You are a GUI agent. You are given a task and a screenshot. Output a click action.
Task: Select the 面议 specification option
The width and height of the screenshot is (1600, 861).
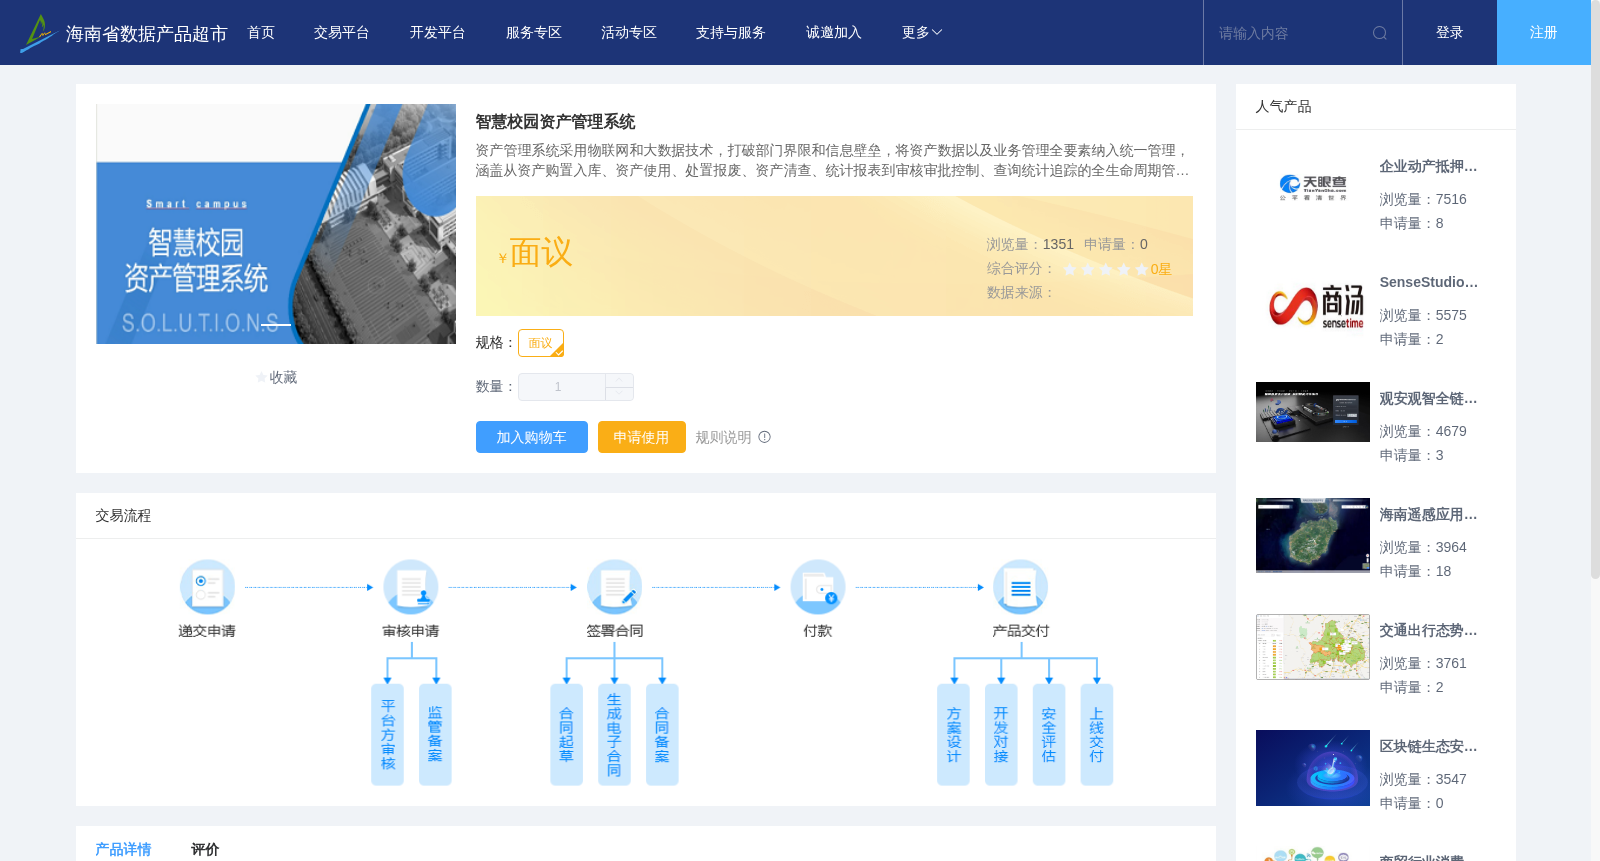tap(541, 343)
